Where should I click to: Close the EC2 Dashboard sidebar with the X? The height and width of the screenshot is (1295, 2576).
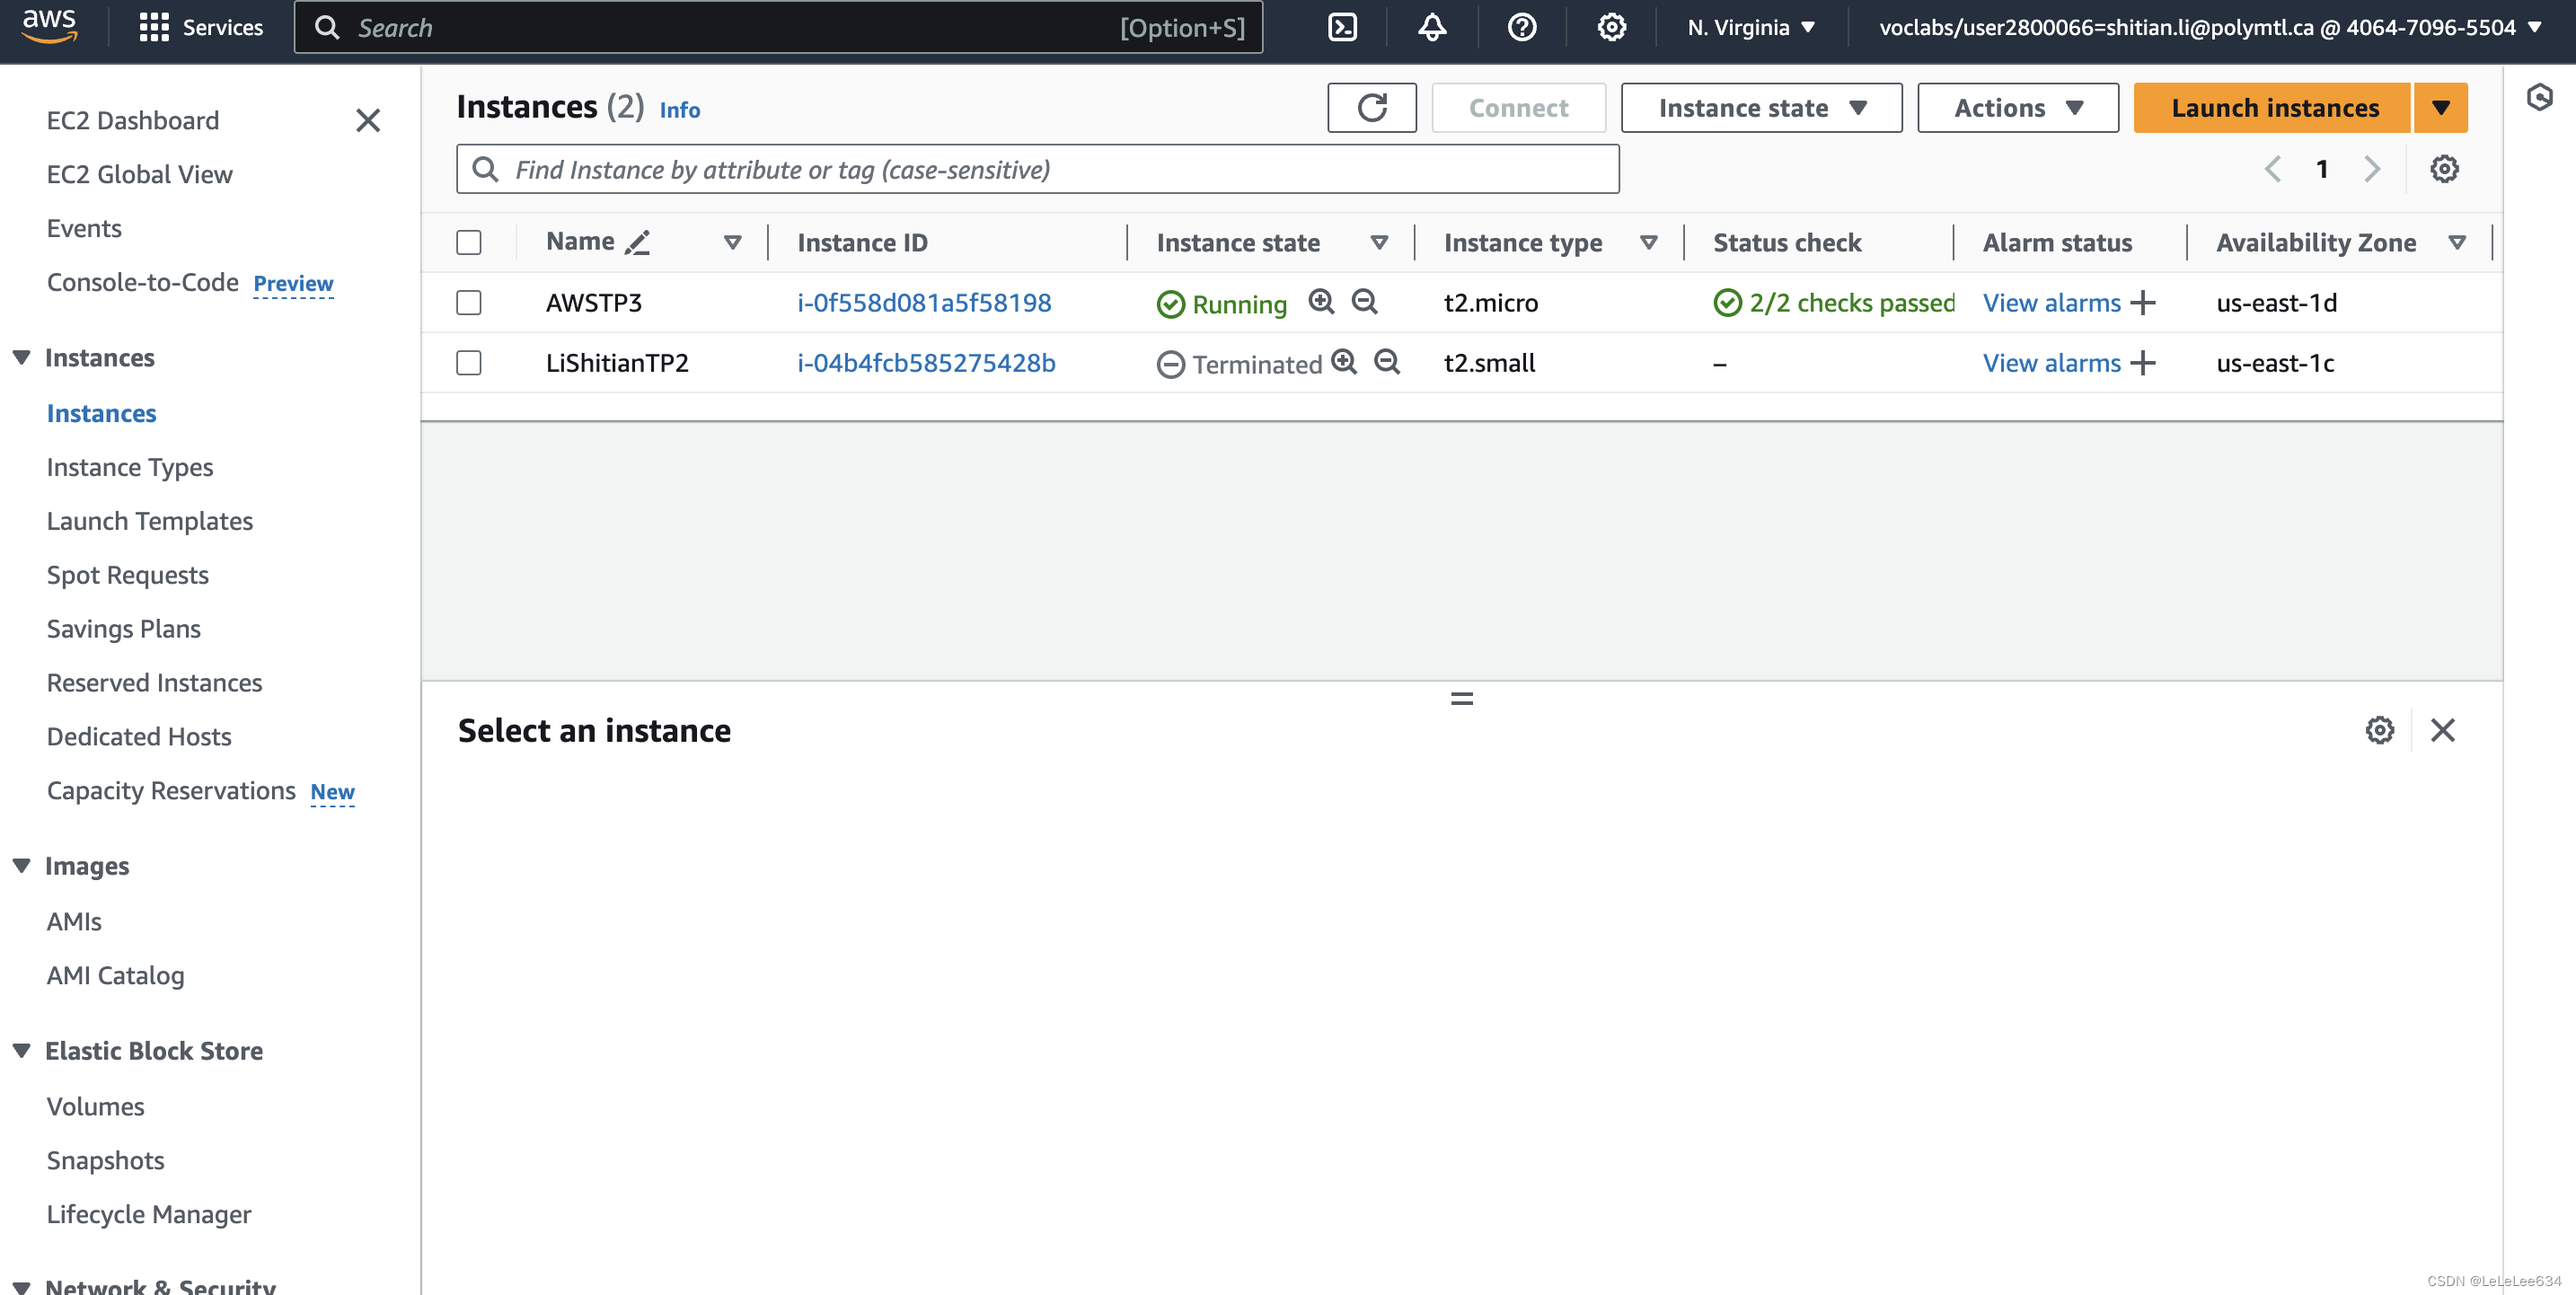(x=368, y=120)
